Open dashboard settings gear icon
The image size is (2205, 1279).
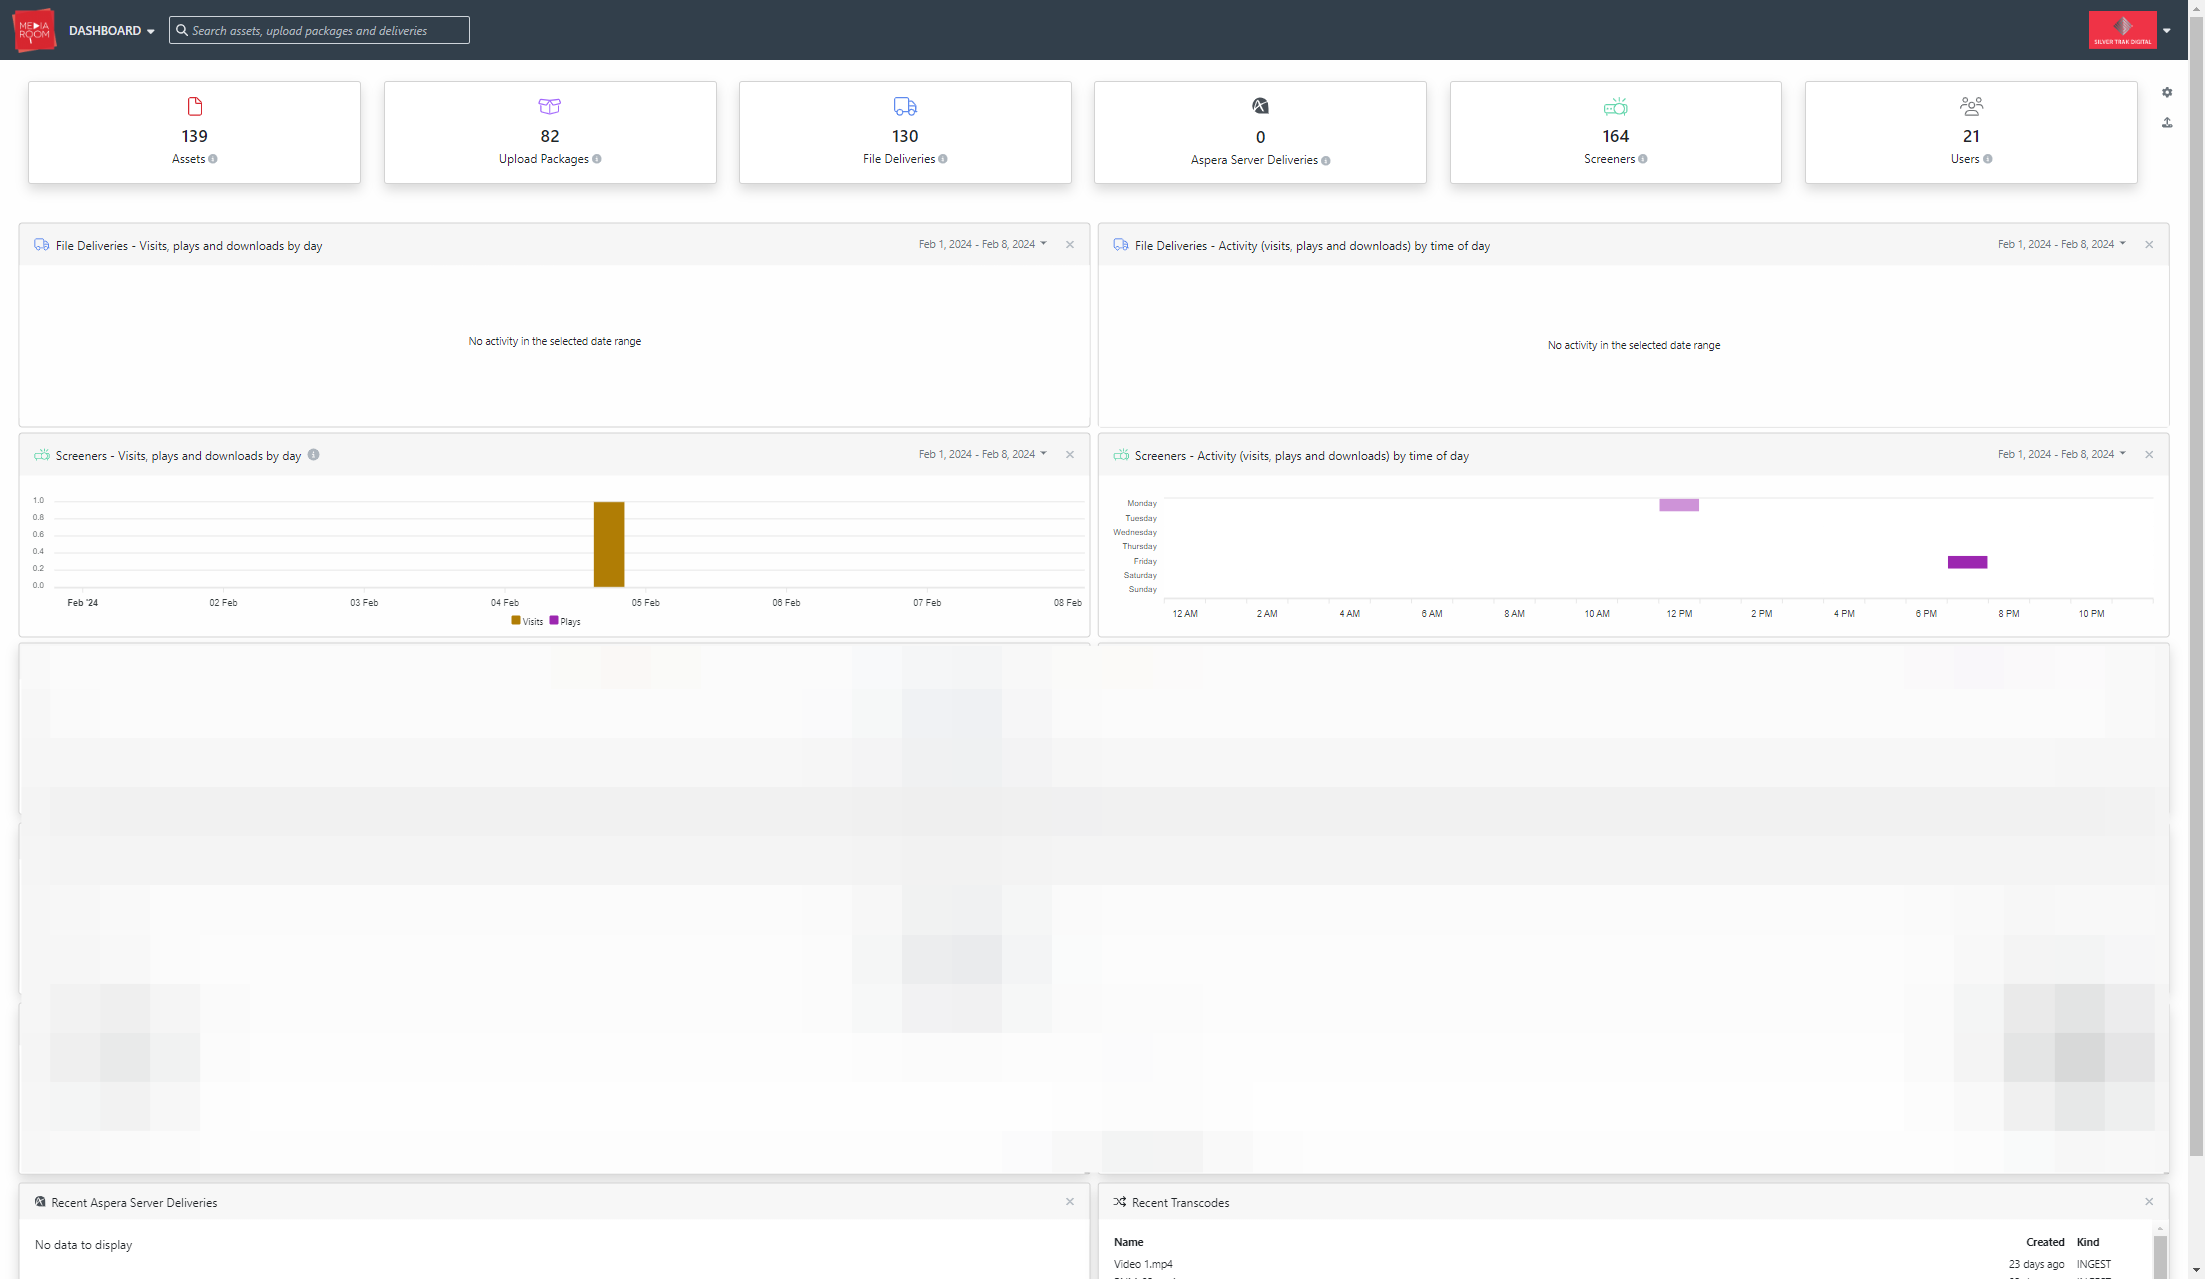2167,92
